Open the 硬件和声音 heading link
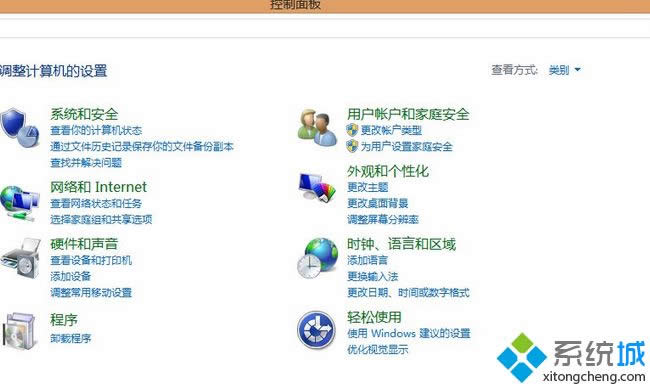Screen dimensions: 650x387 tap(84, 244)
